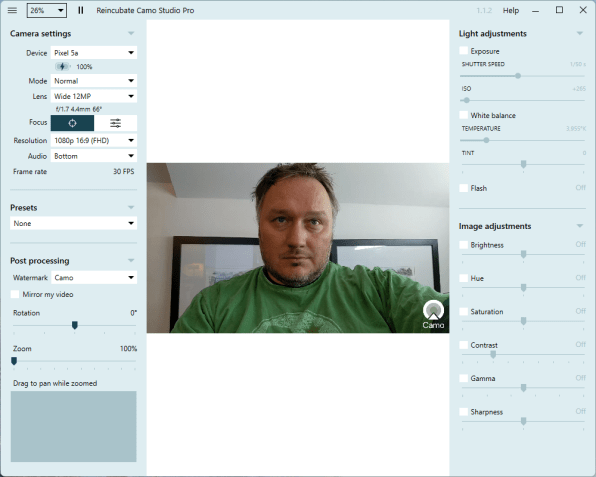
Task: Maximize the Camo Studio window
Action: (560, 10)
